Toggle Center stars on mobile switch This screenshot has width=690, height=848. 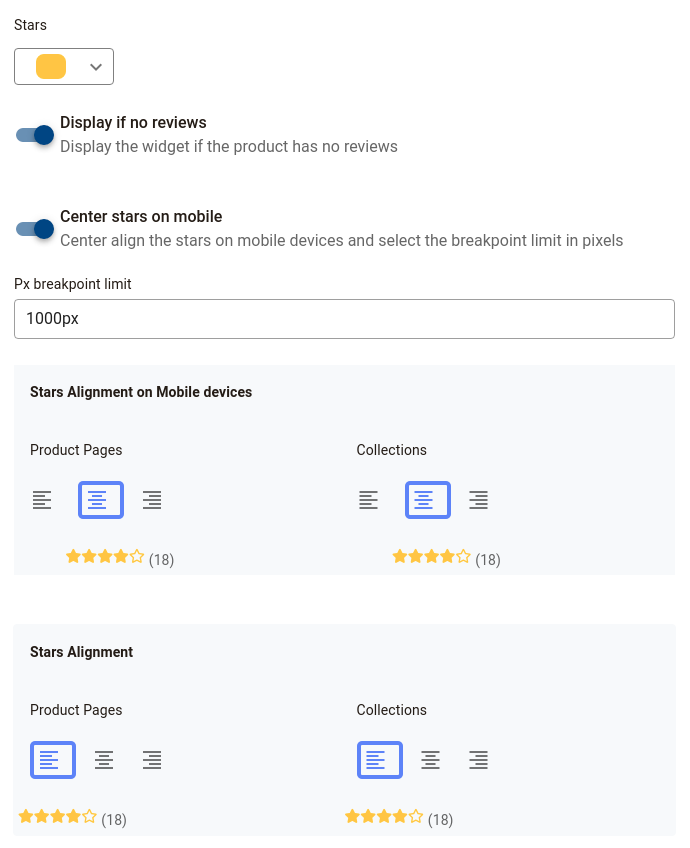tap(35, 229)
